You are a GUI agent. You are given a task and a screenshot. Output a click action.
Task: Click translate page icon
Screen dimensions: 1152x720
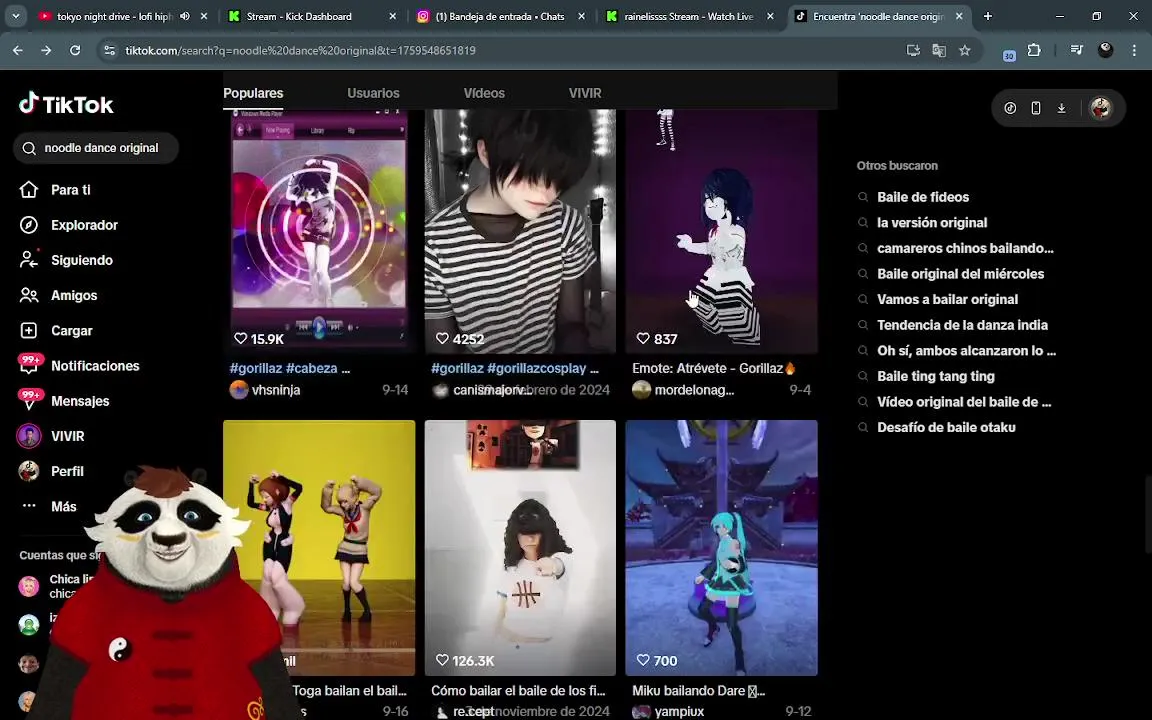(x=939, y=50)
